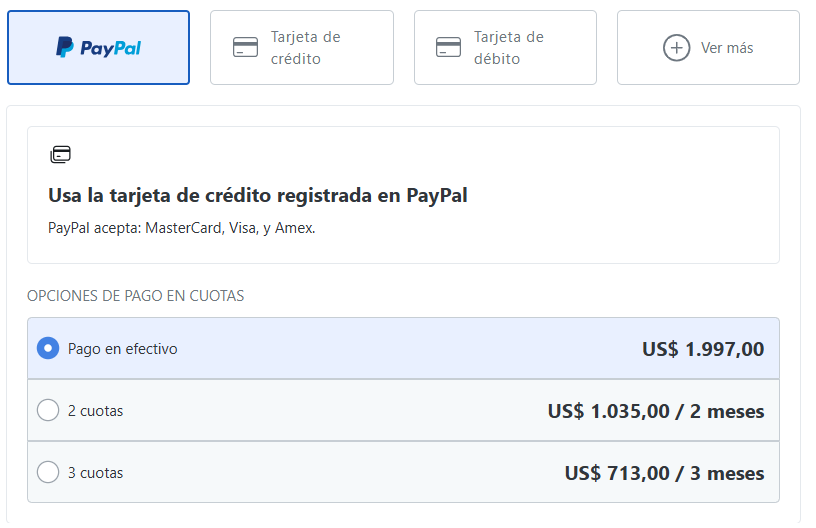Click the PayPal logo icon
816x528 pixels.
click(x=98, y=47)
